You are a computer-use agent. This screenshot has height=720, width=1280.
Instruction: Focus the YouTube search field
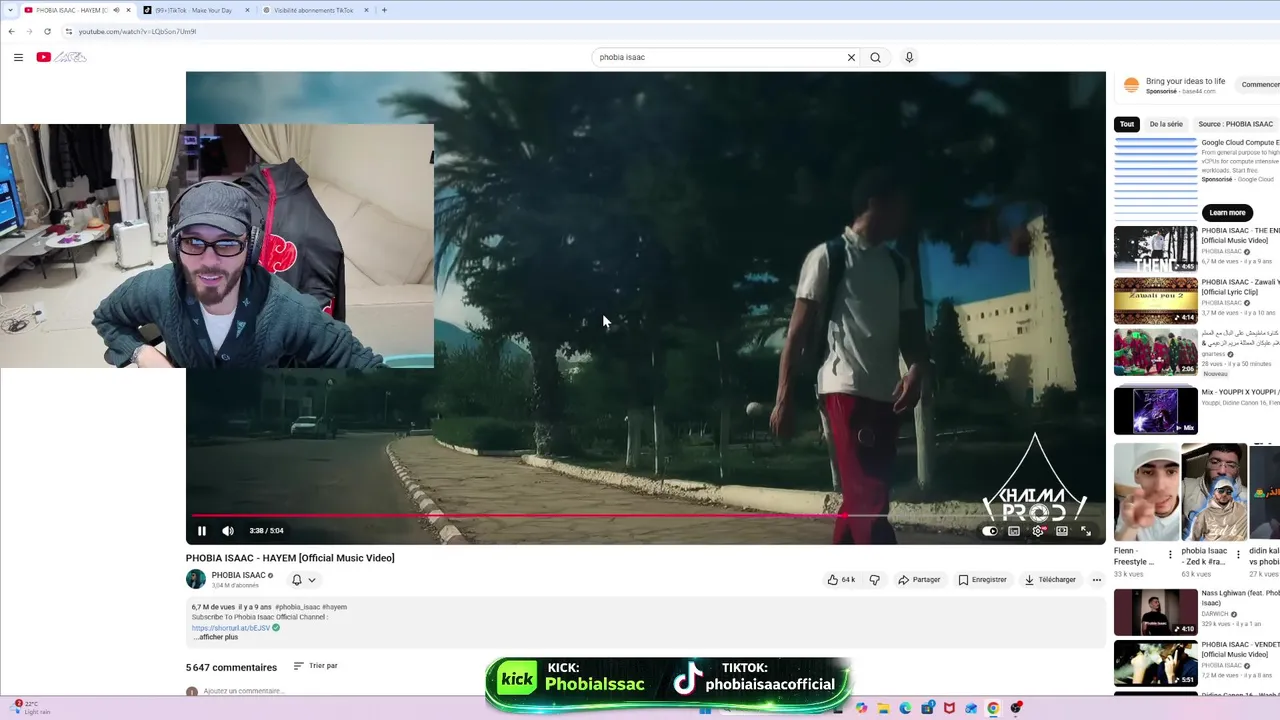[x=718, y=57]
